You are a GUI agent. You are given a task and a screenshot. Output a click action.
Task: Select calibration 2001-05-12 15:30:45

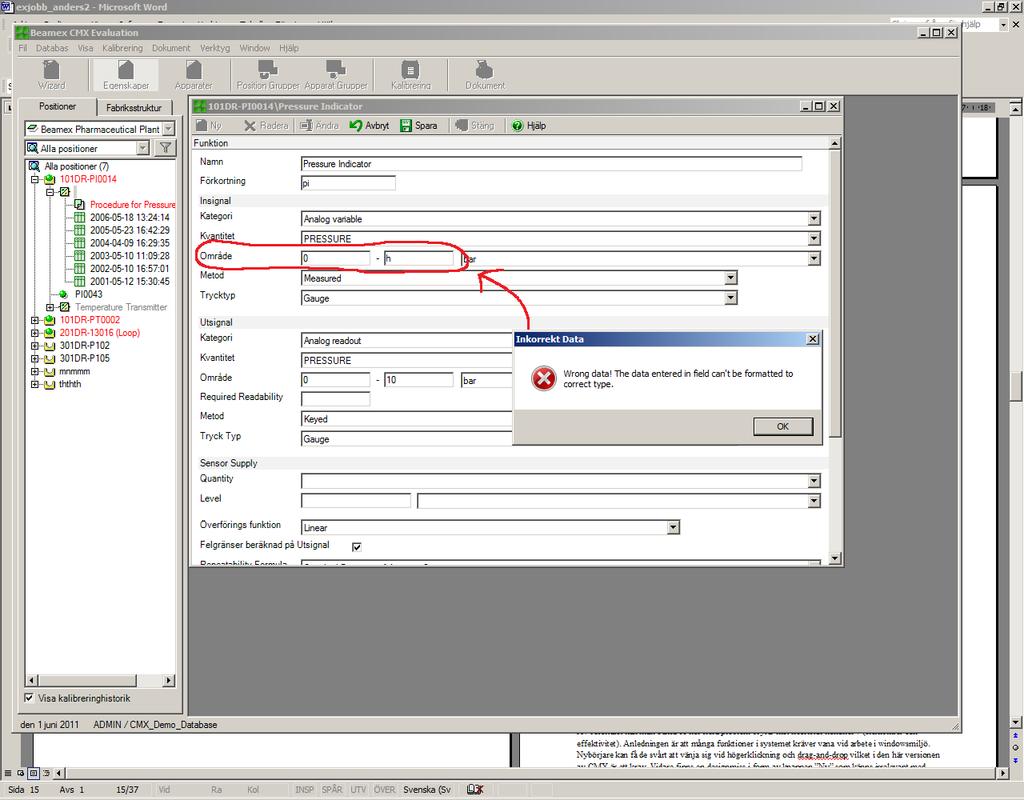(x=129, y=281)
